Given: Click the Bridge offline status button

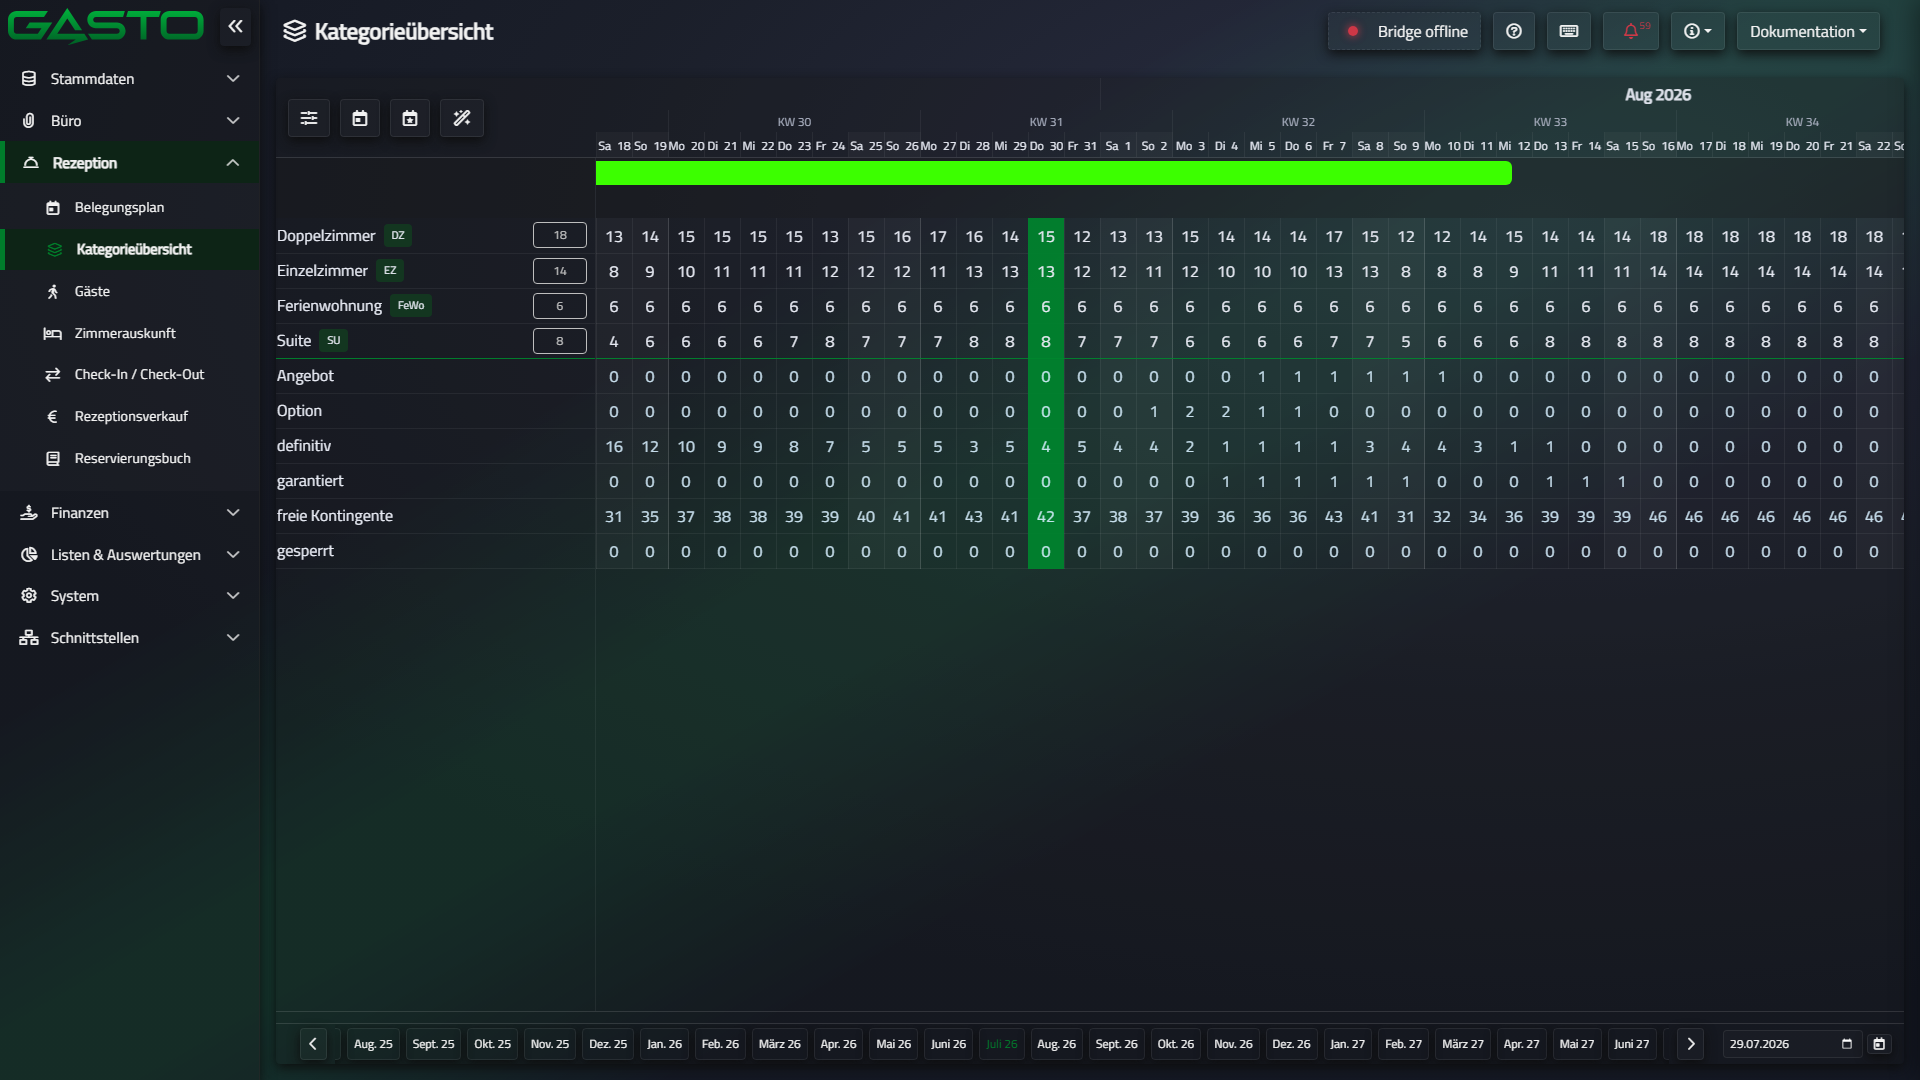Looking at the screenshot, I should 1405,31.
